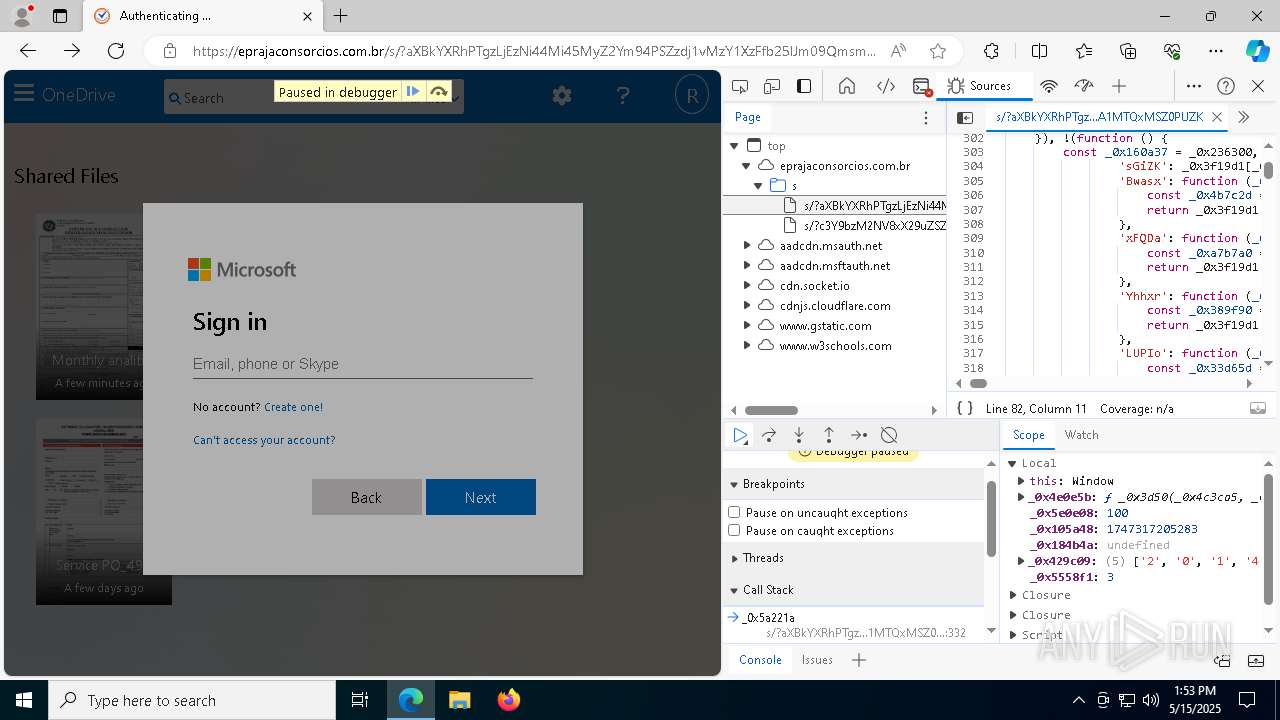Step into next function call
1280x720 pixels.
click(x=799, y=435)
